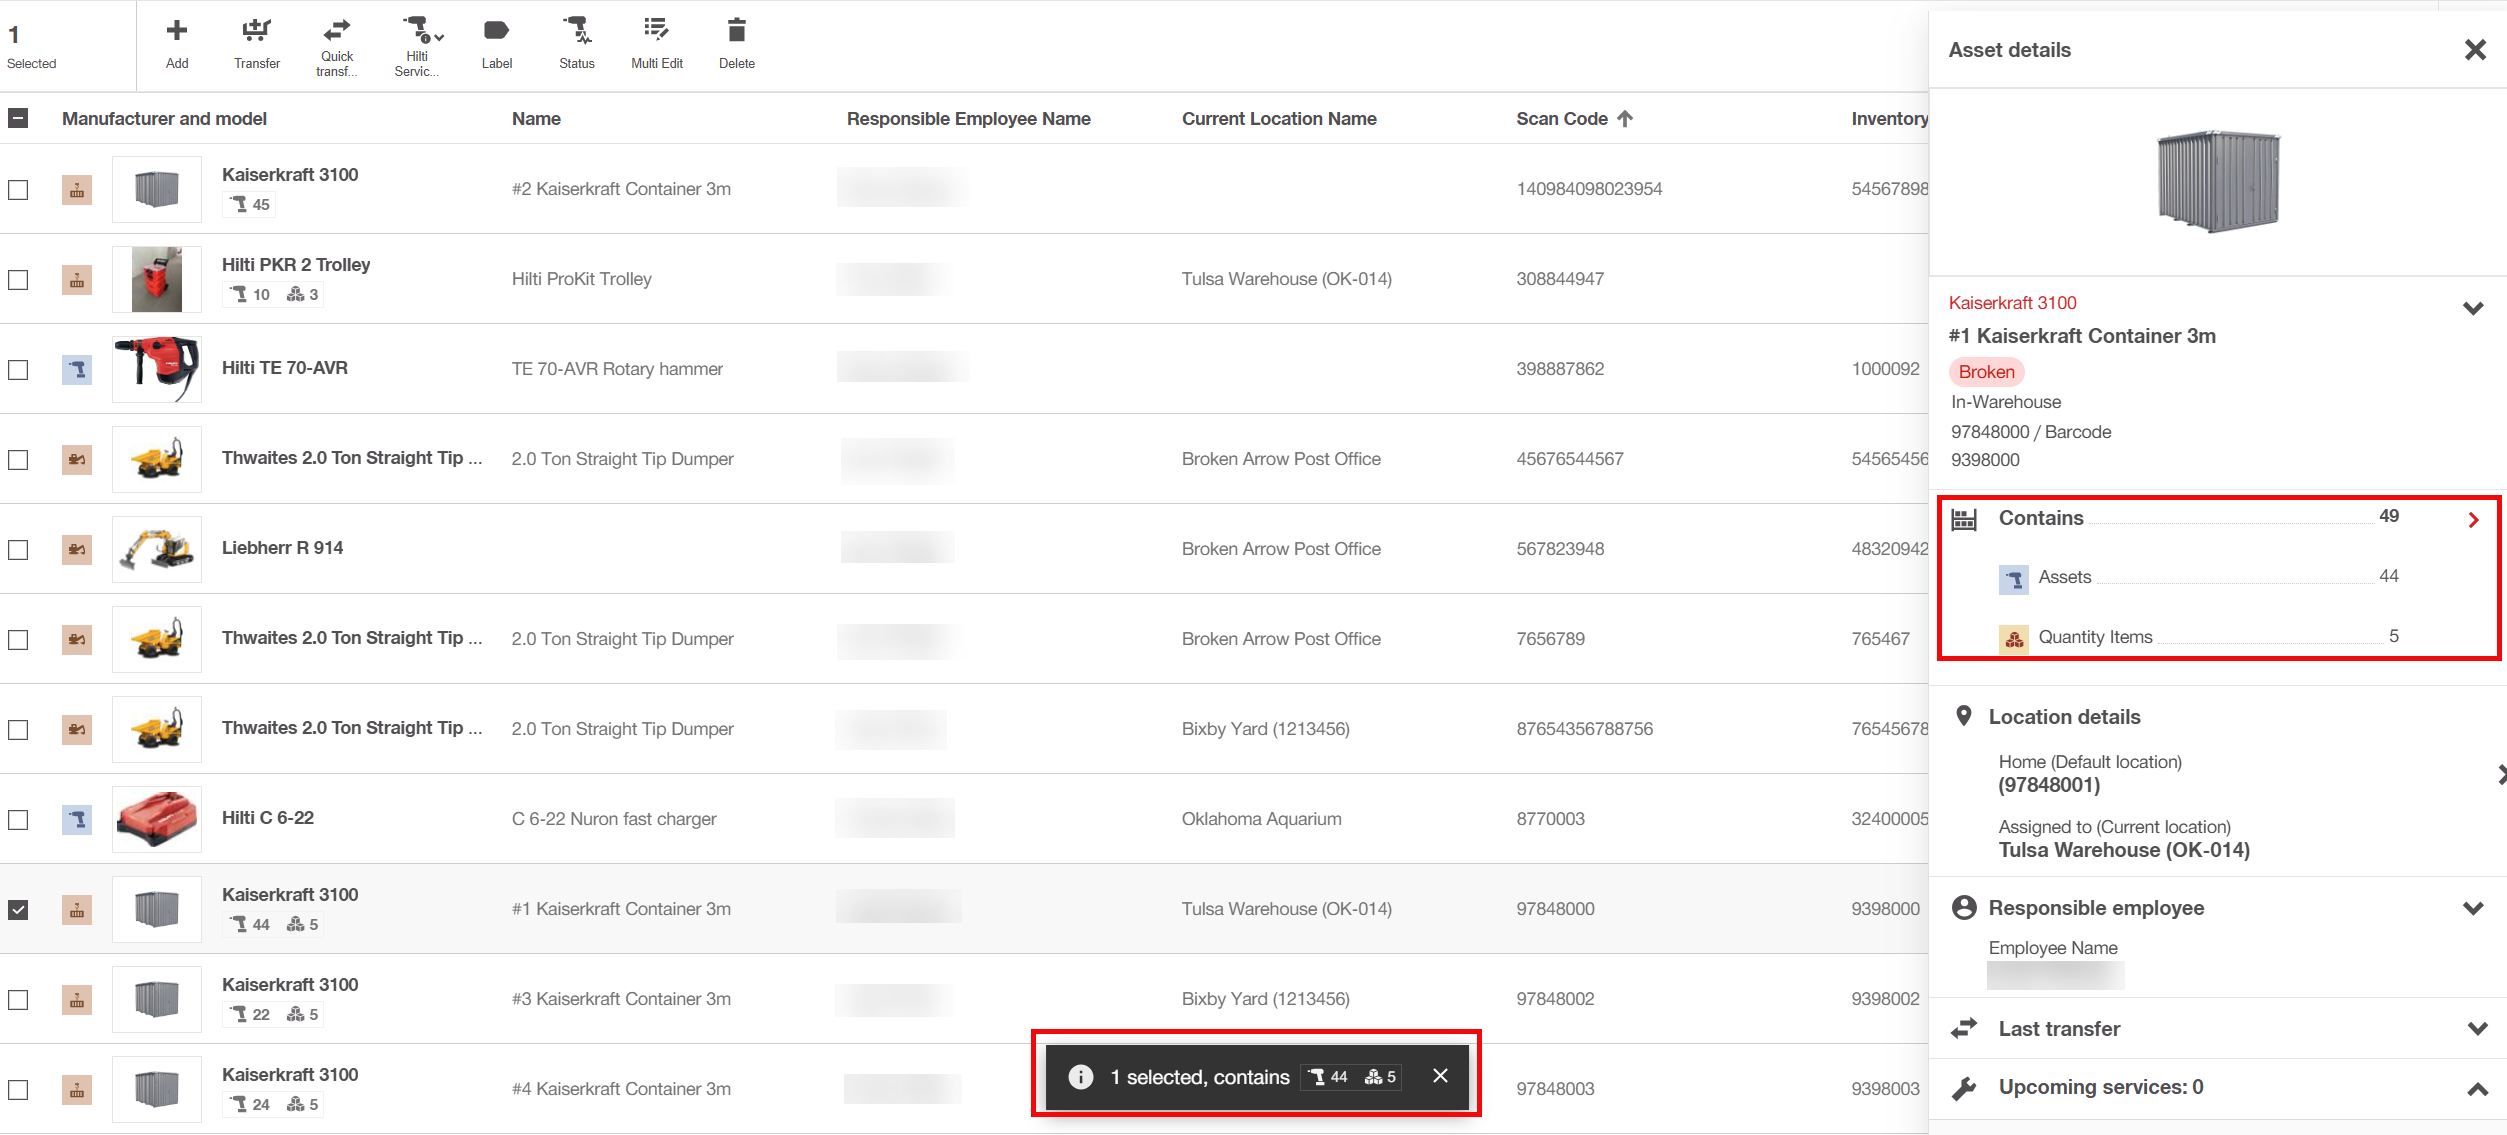Close the Asset details panel
Screen dimensions: 2507x1135
click(2475, 50)
